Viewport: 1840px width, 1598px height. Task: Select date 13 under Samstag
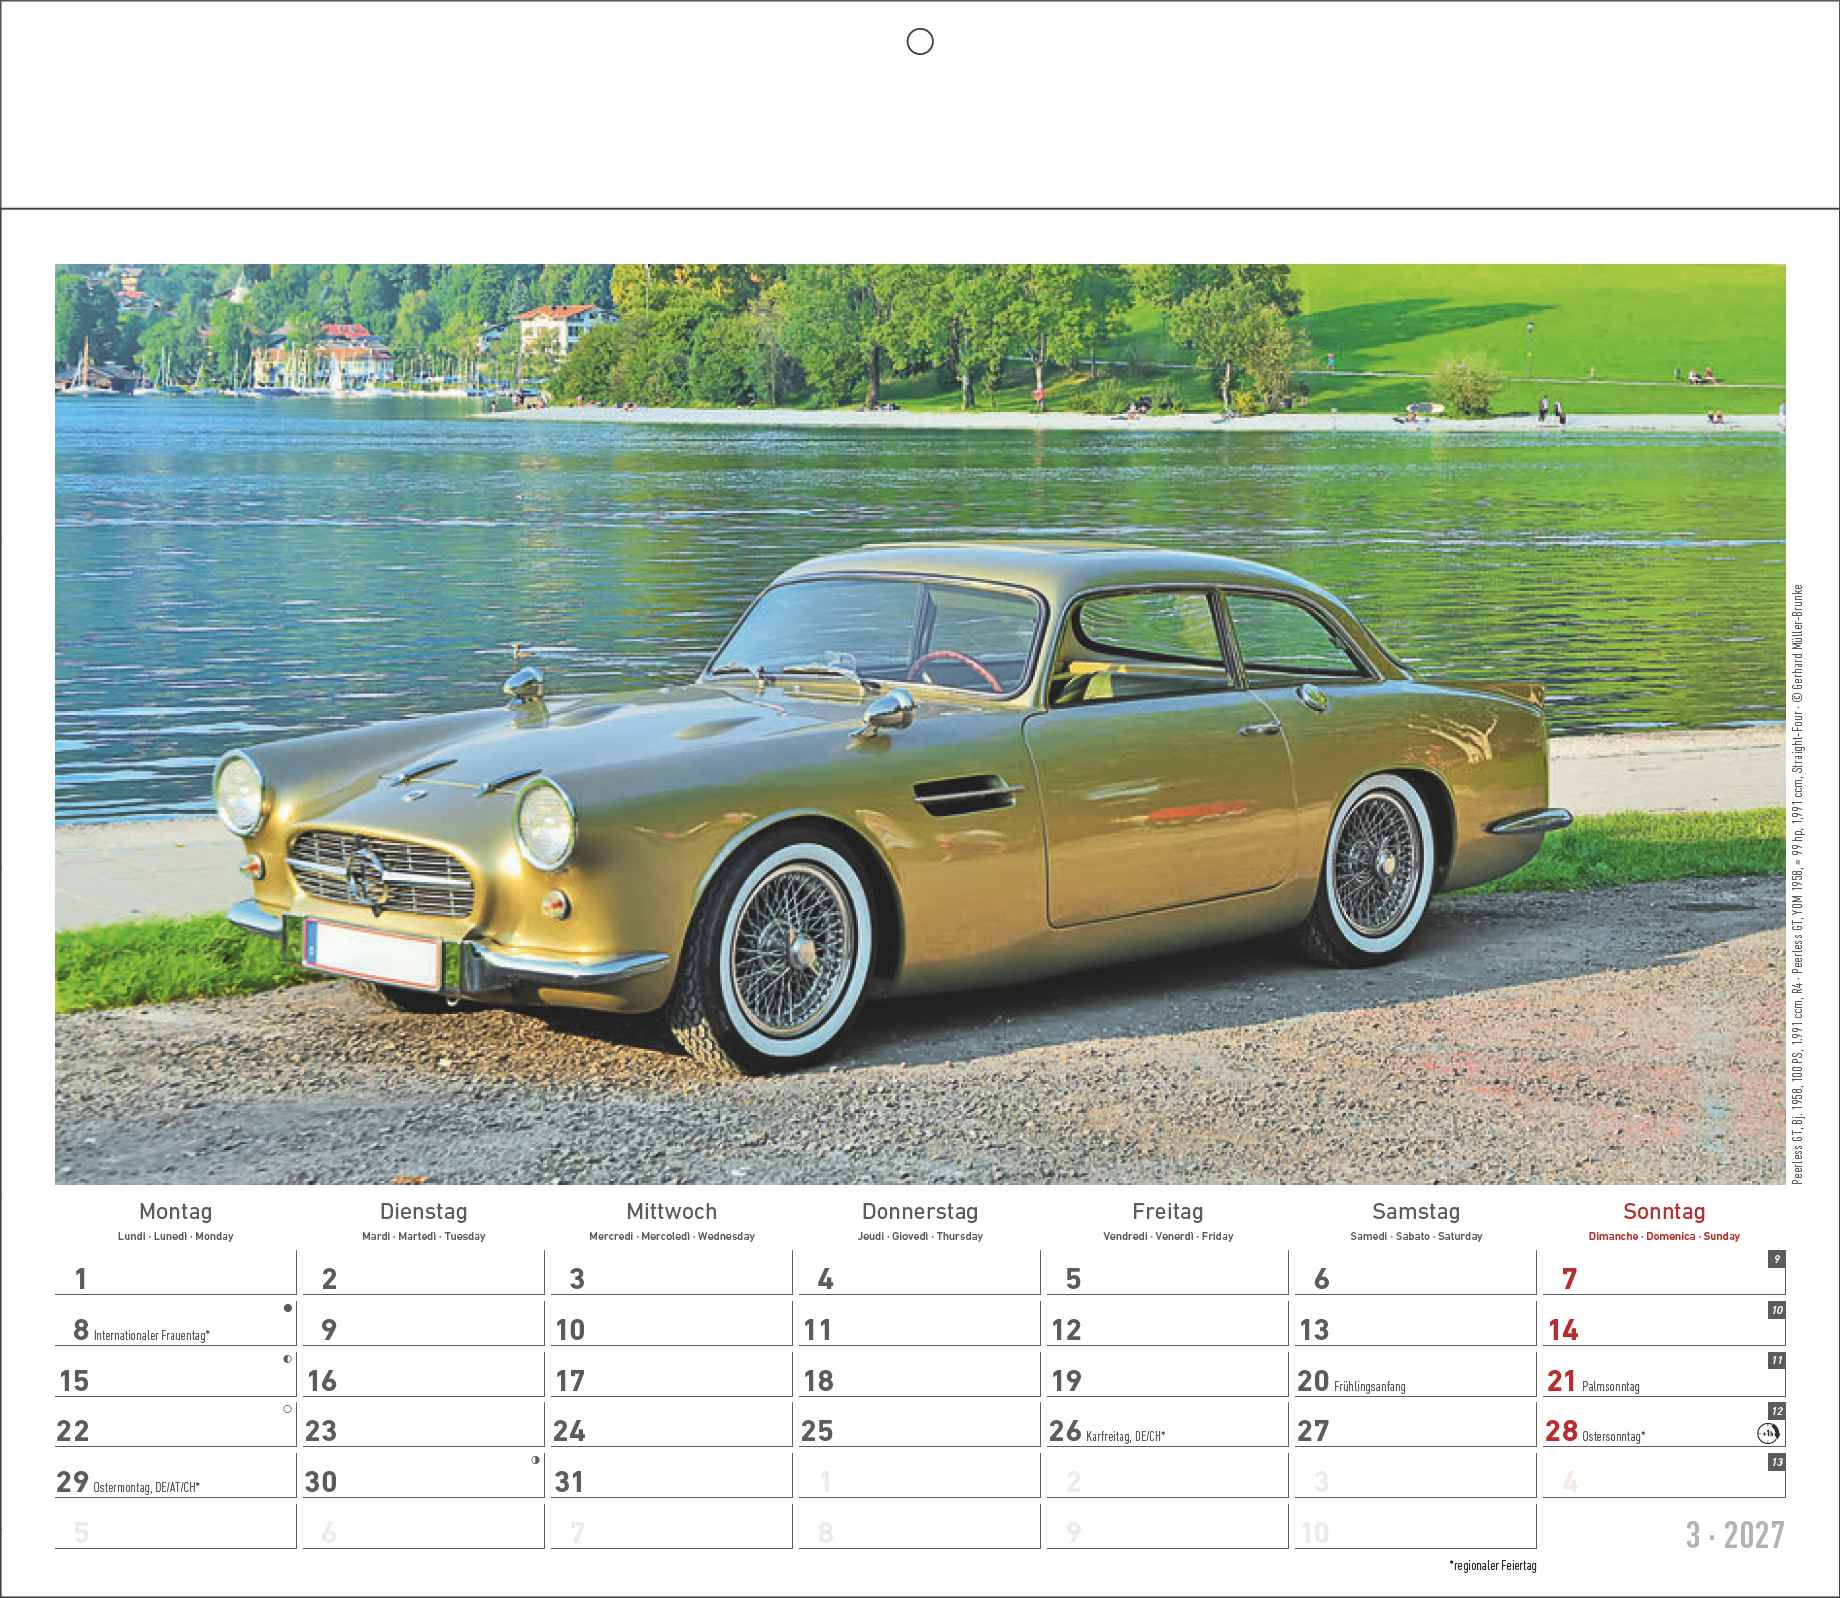[x=1314, y=1330]
